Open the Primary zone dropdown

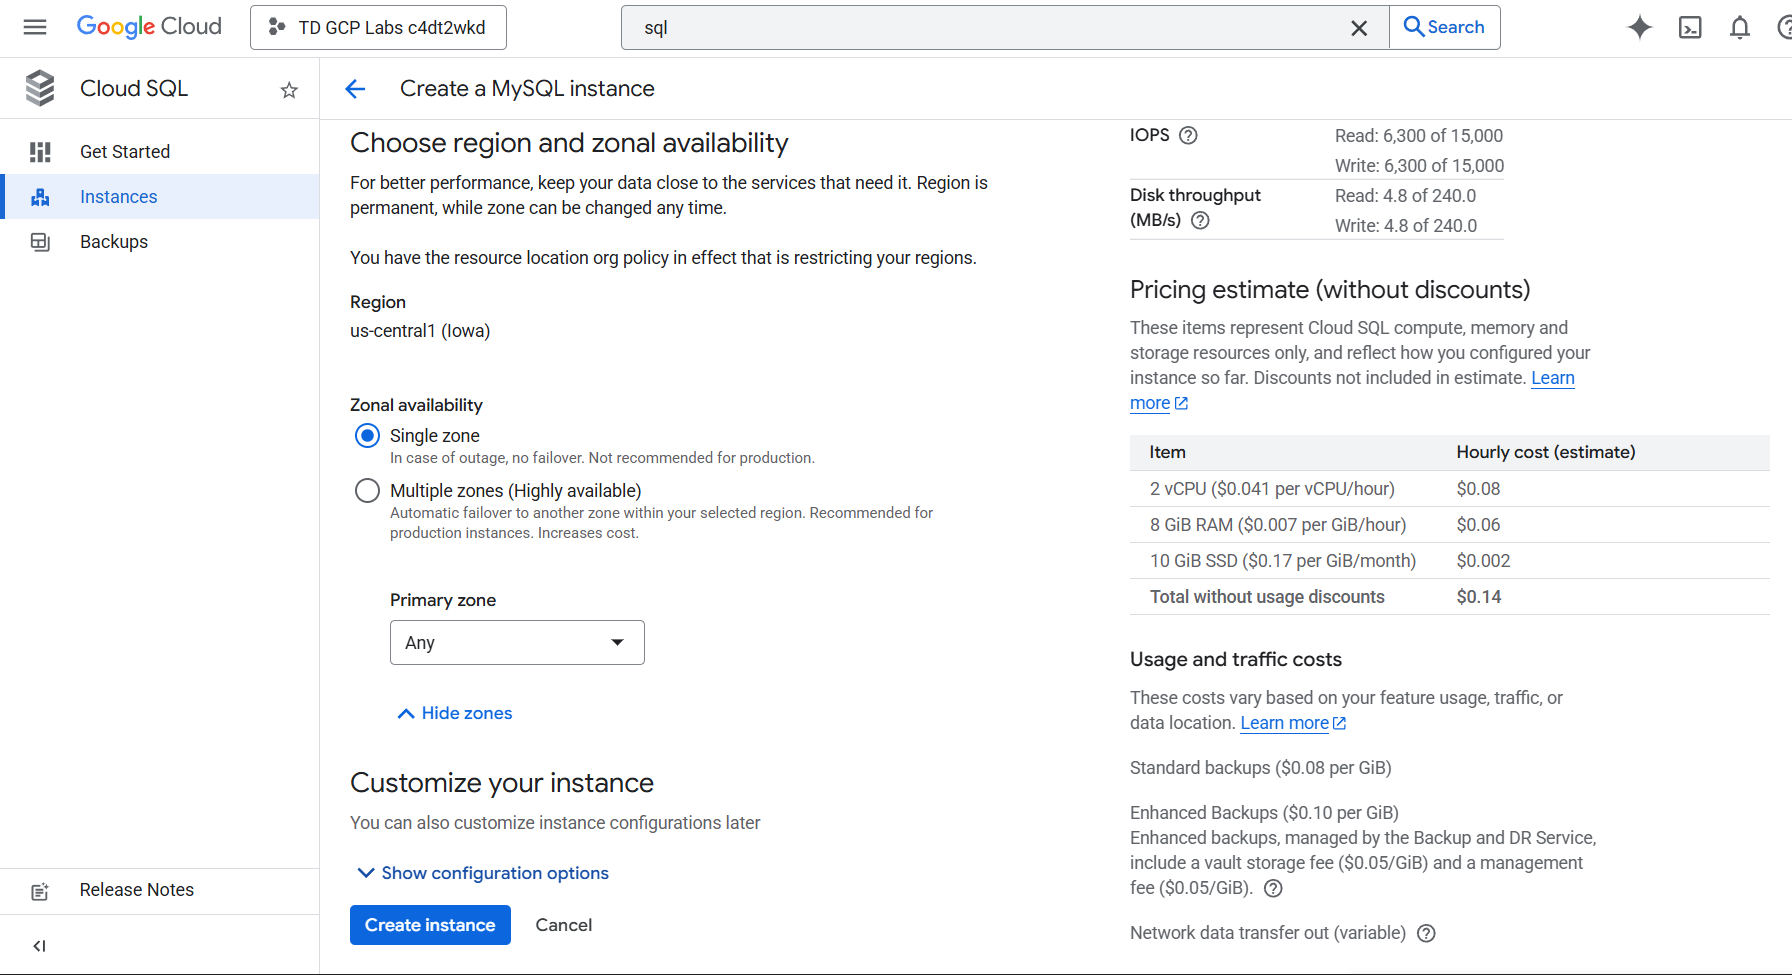coord(517,643)
